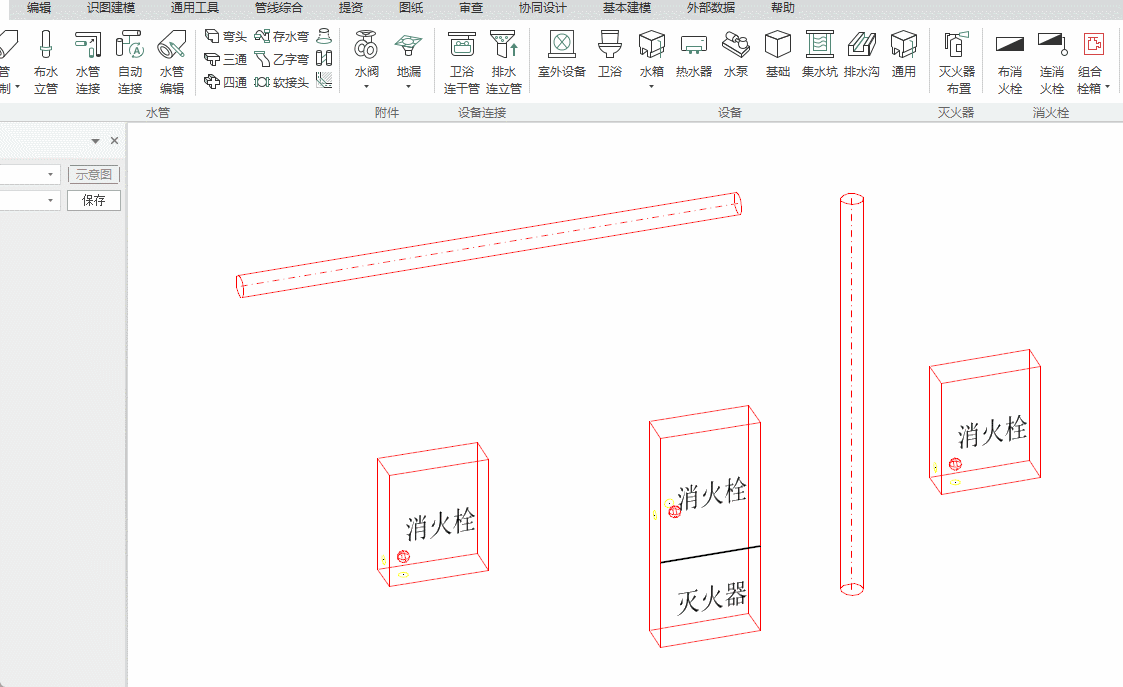Switch to the 通用工具 tab
This screenshot has width=1123, height=687.
195,8
